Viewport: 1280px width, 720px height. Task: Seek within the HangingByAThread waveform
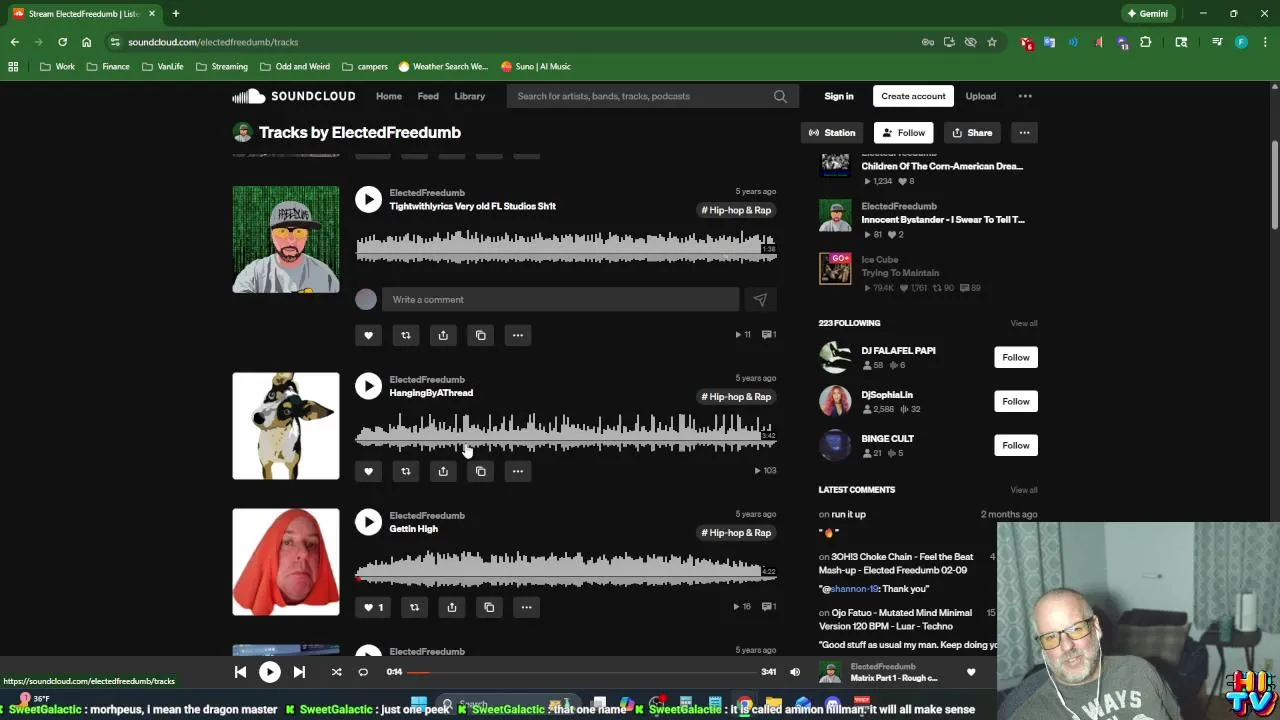pyautogui.click(x=565, y=433)
